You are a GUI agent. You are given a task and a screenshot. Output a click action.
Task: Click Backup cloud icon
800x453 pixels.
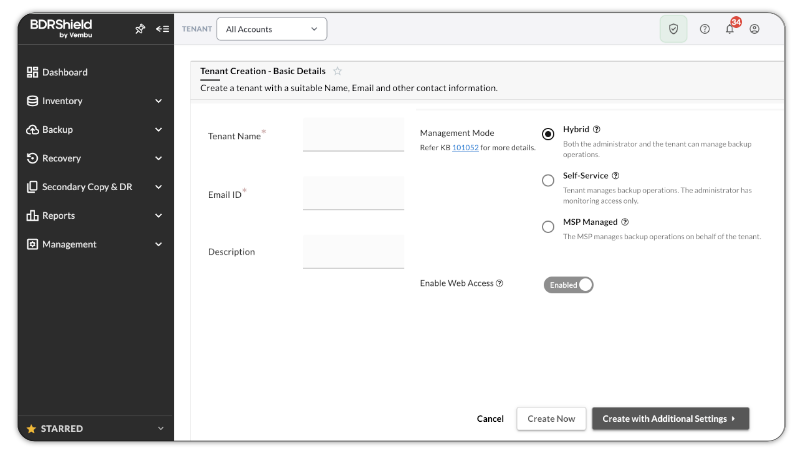click(32, 130)
